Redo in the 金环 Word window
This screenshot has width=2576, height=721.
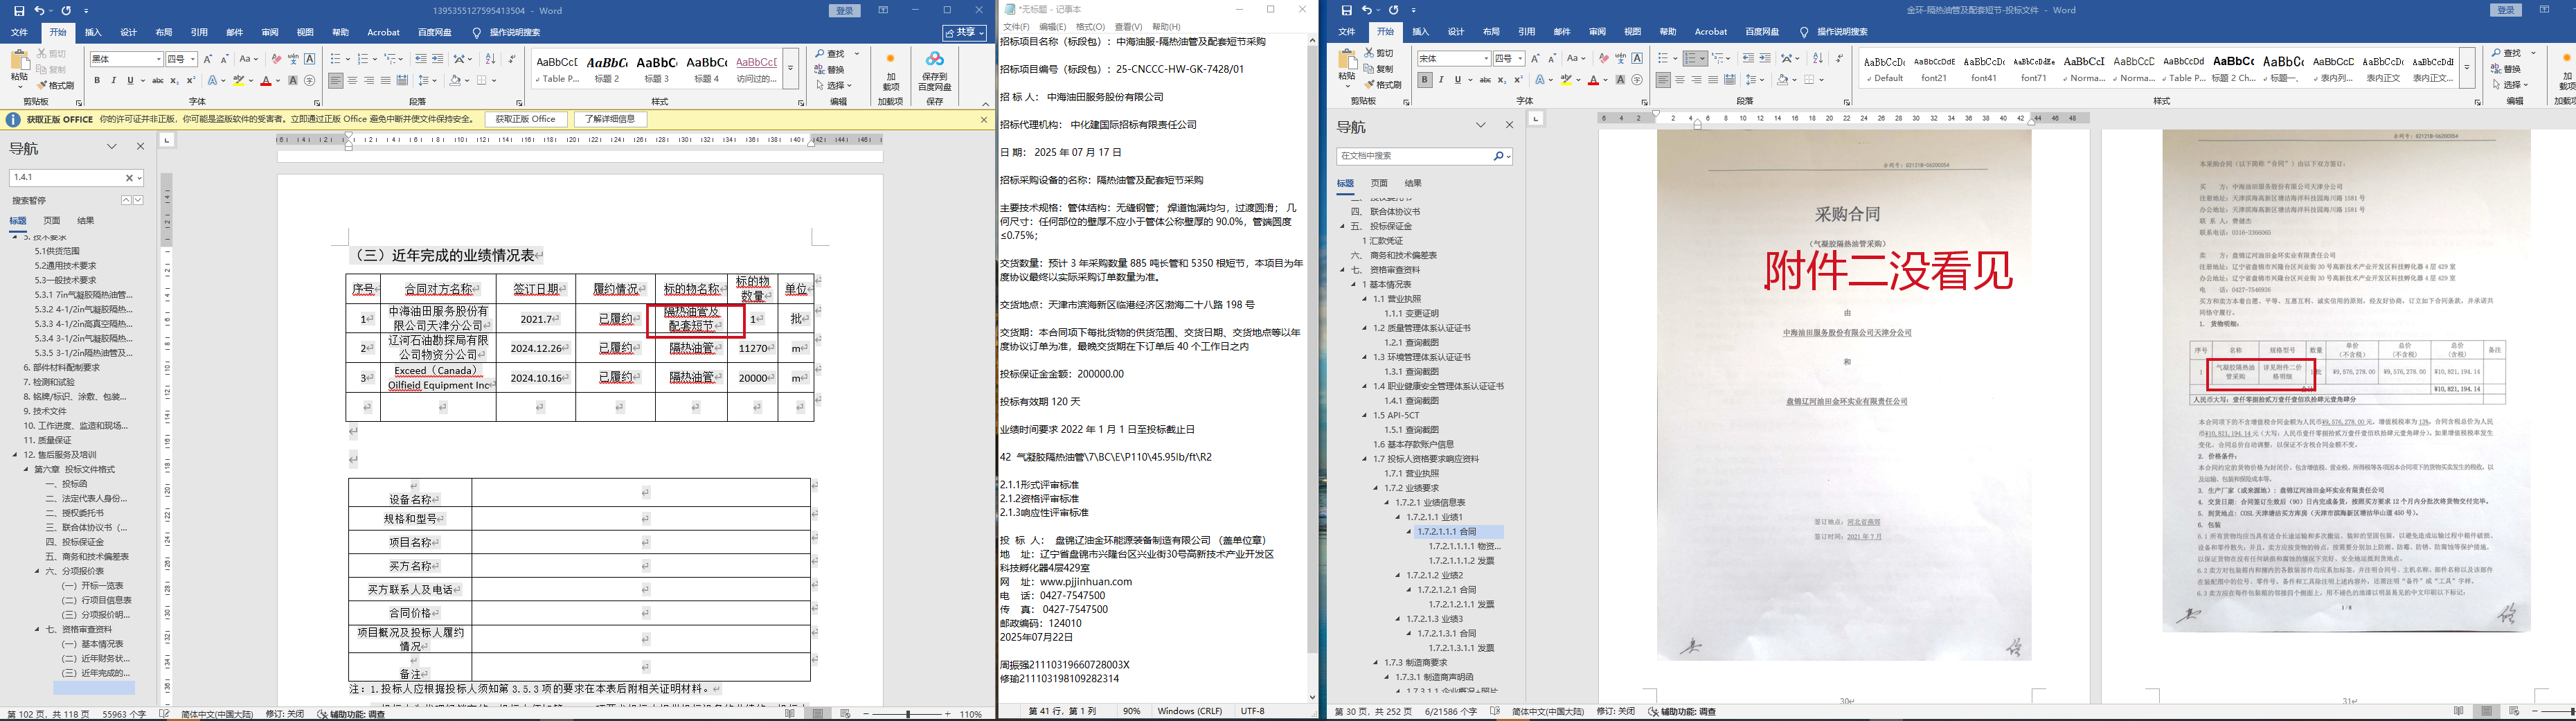tap(1395, 11)
